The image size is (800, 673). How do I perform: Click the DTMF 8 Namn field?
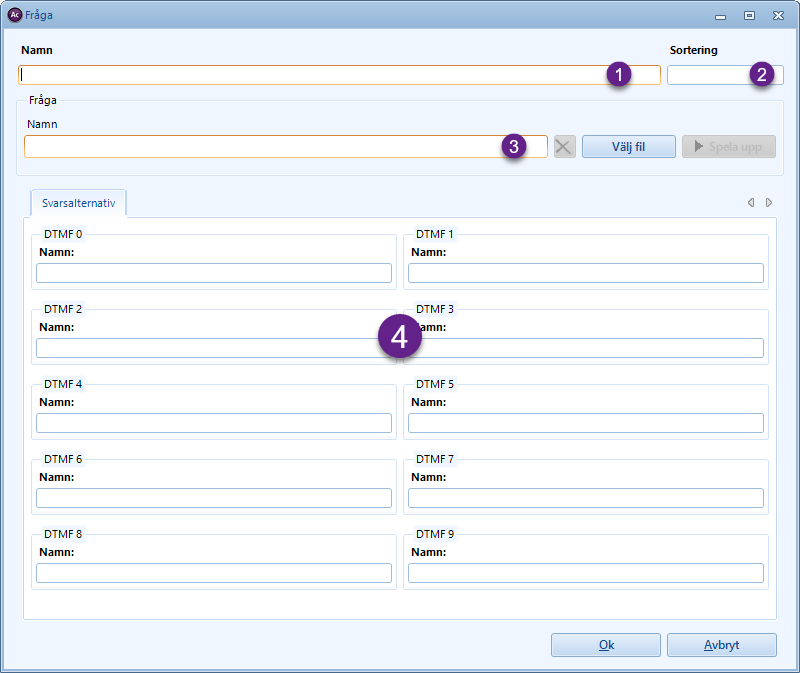point(214,573)
